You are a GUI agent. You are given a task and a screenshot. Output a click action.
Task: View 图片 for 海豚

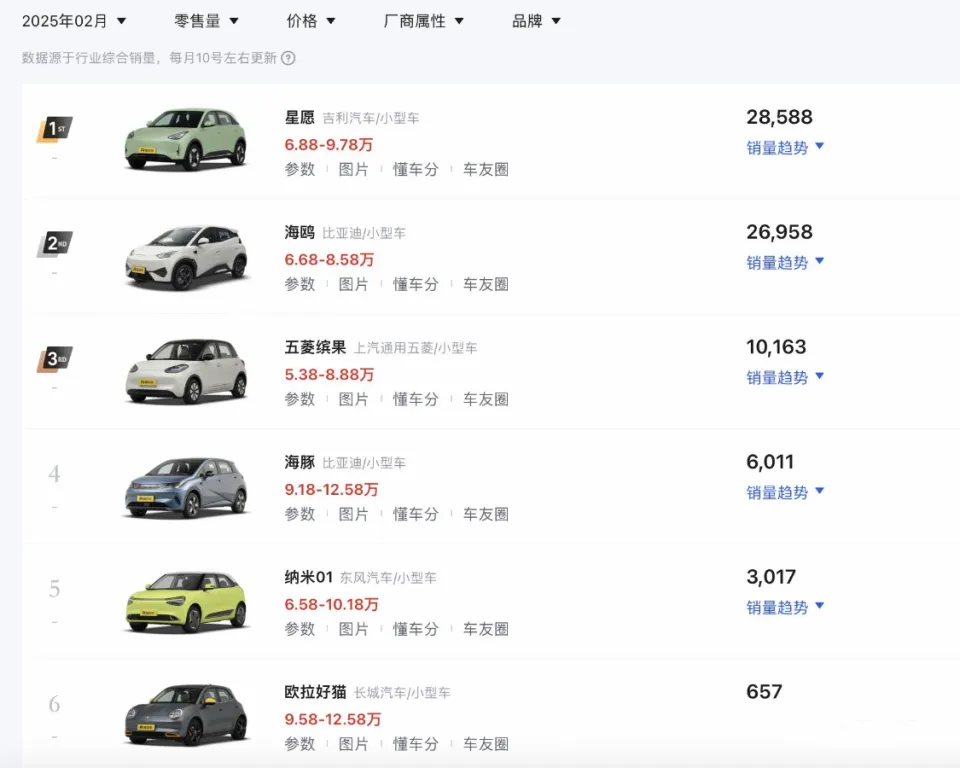(354, 514)
